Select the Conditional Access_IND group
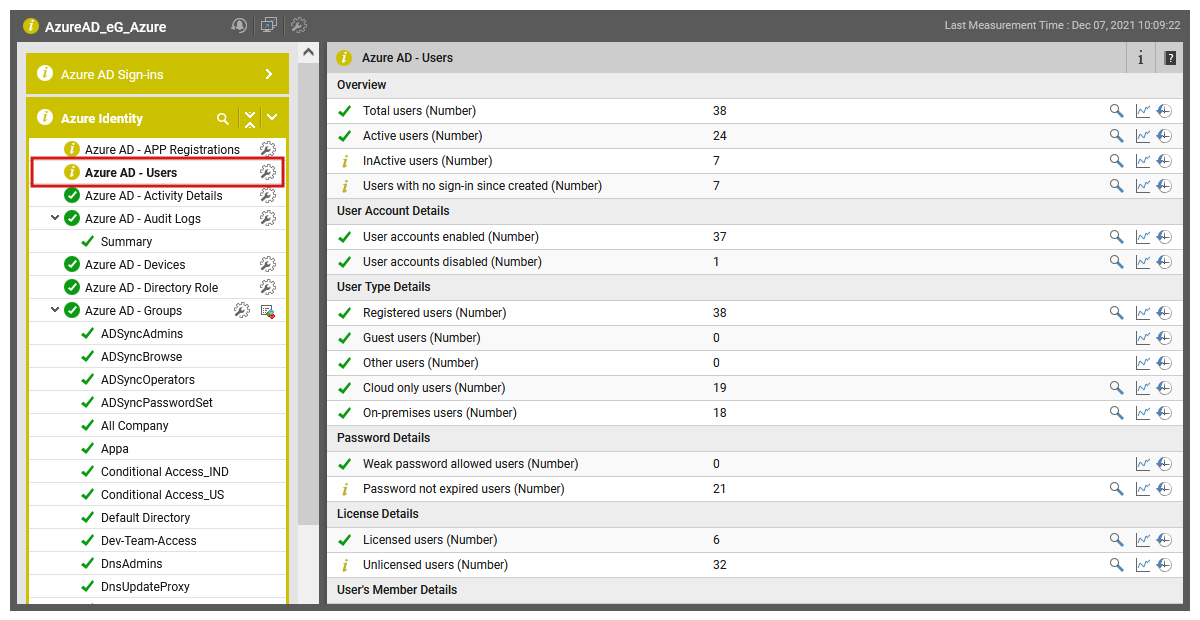 (165, 471)
